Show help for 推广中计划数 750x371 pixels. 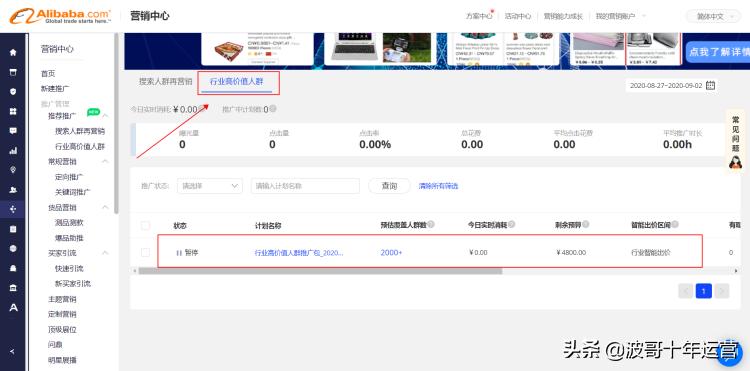click(x=273, y=109)
